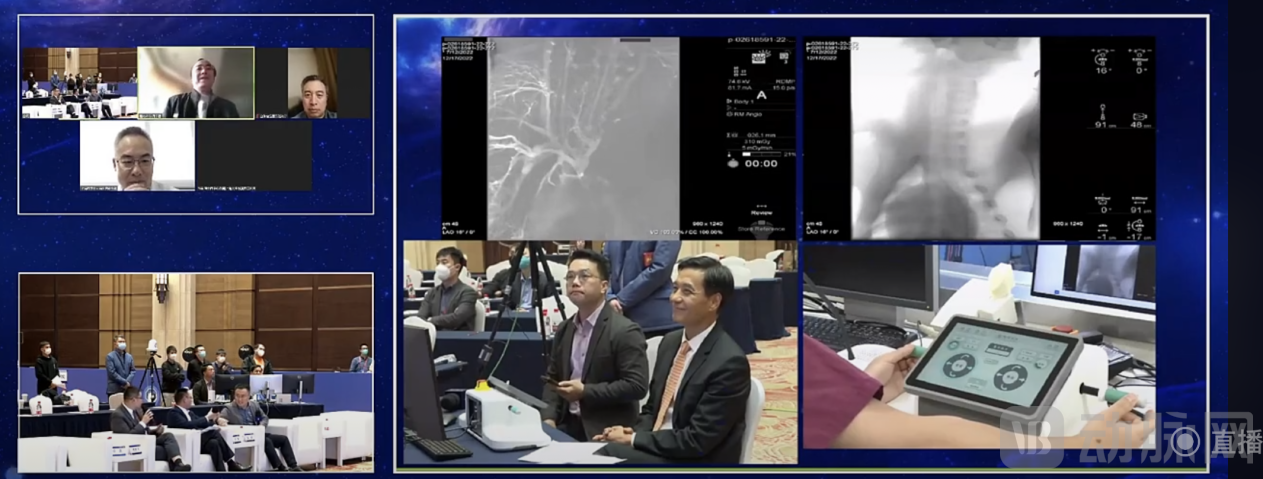1263x479 pixels.
Task: Select the participant with glasses in white room
Action: [137, 156]
